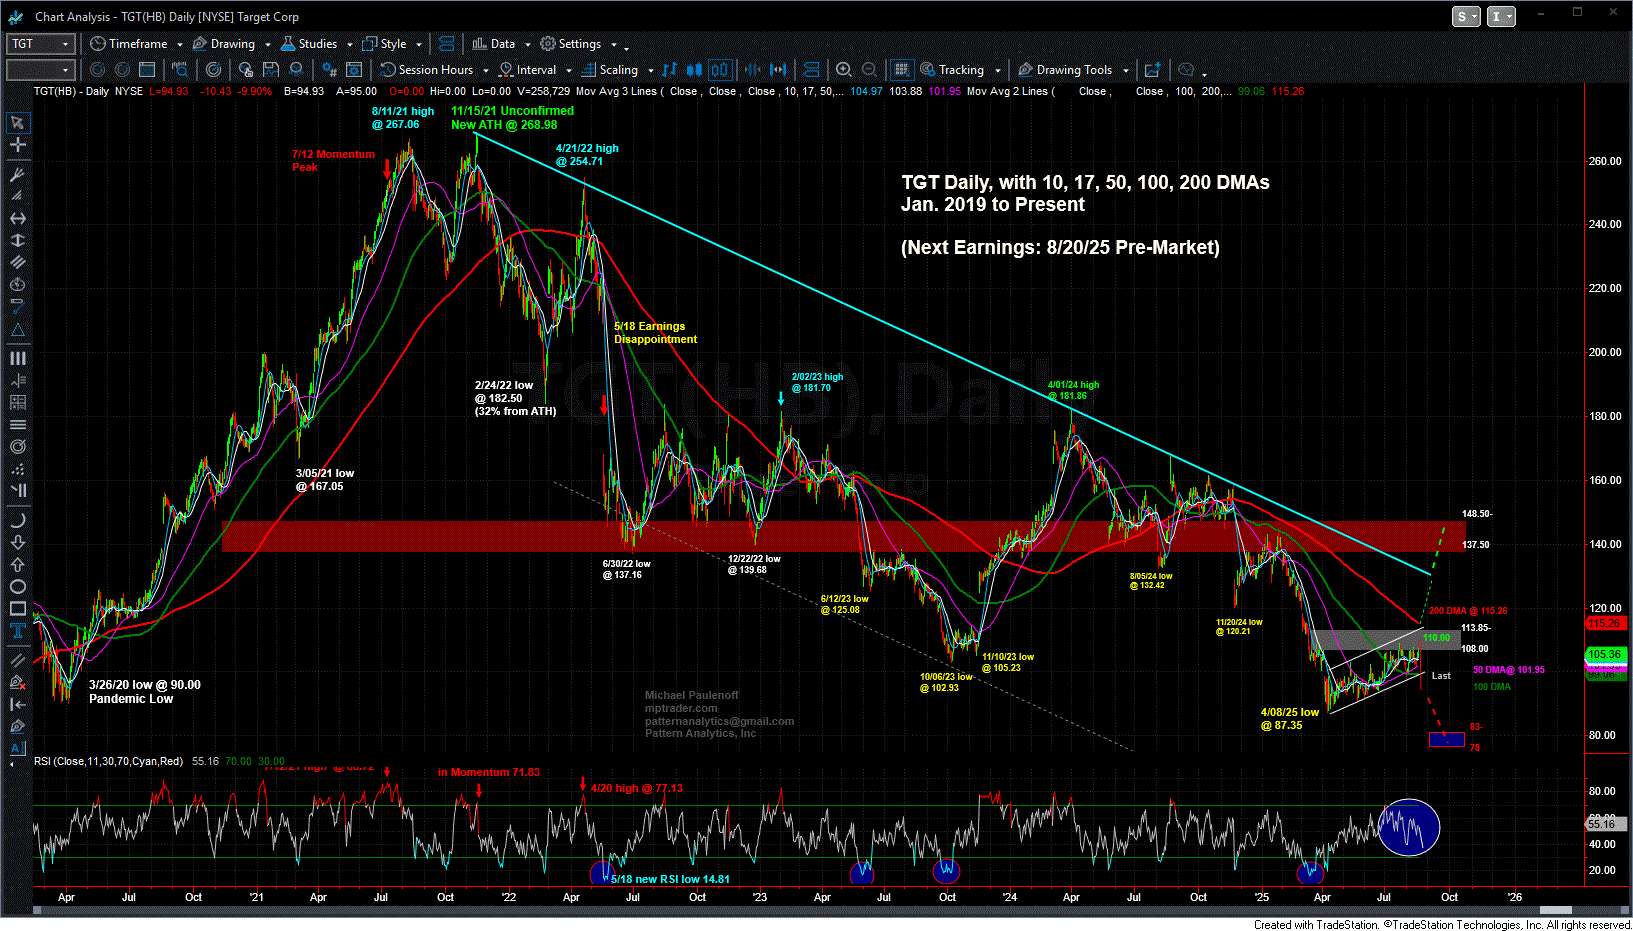Screen dimensions: 1633x931
Task: Toggle the I button in title bar
Action: pyautogui.click(x=1502, y=16)
